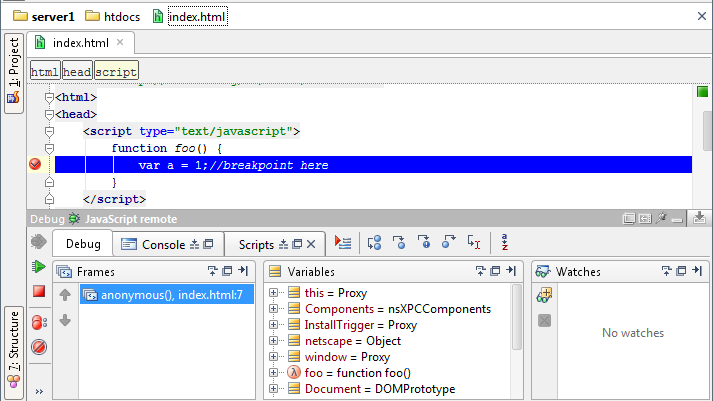Toggle alphabetical sort of variables
Viewport: 713px width, 401px height.
tap(504, 243)
